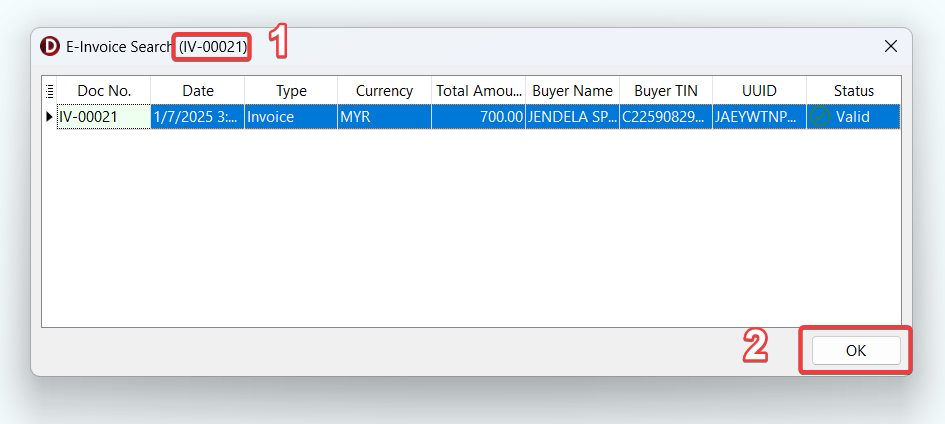945x424 pixels.
Task: Close the E-Invoice Search dialog
Action: click(891, 46)
